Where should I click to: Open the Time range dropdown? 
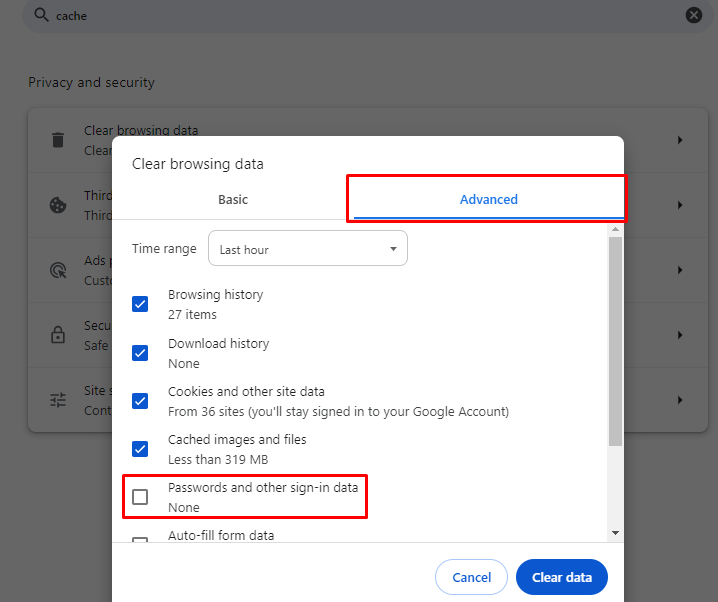point(307,249)
